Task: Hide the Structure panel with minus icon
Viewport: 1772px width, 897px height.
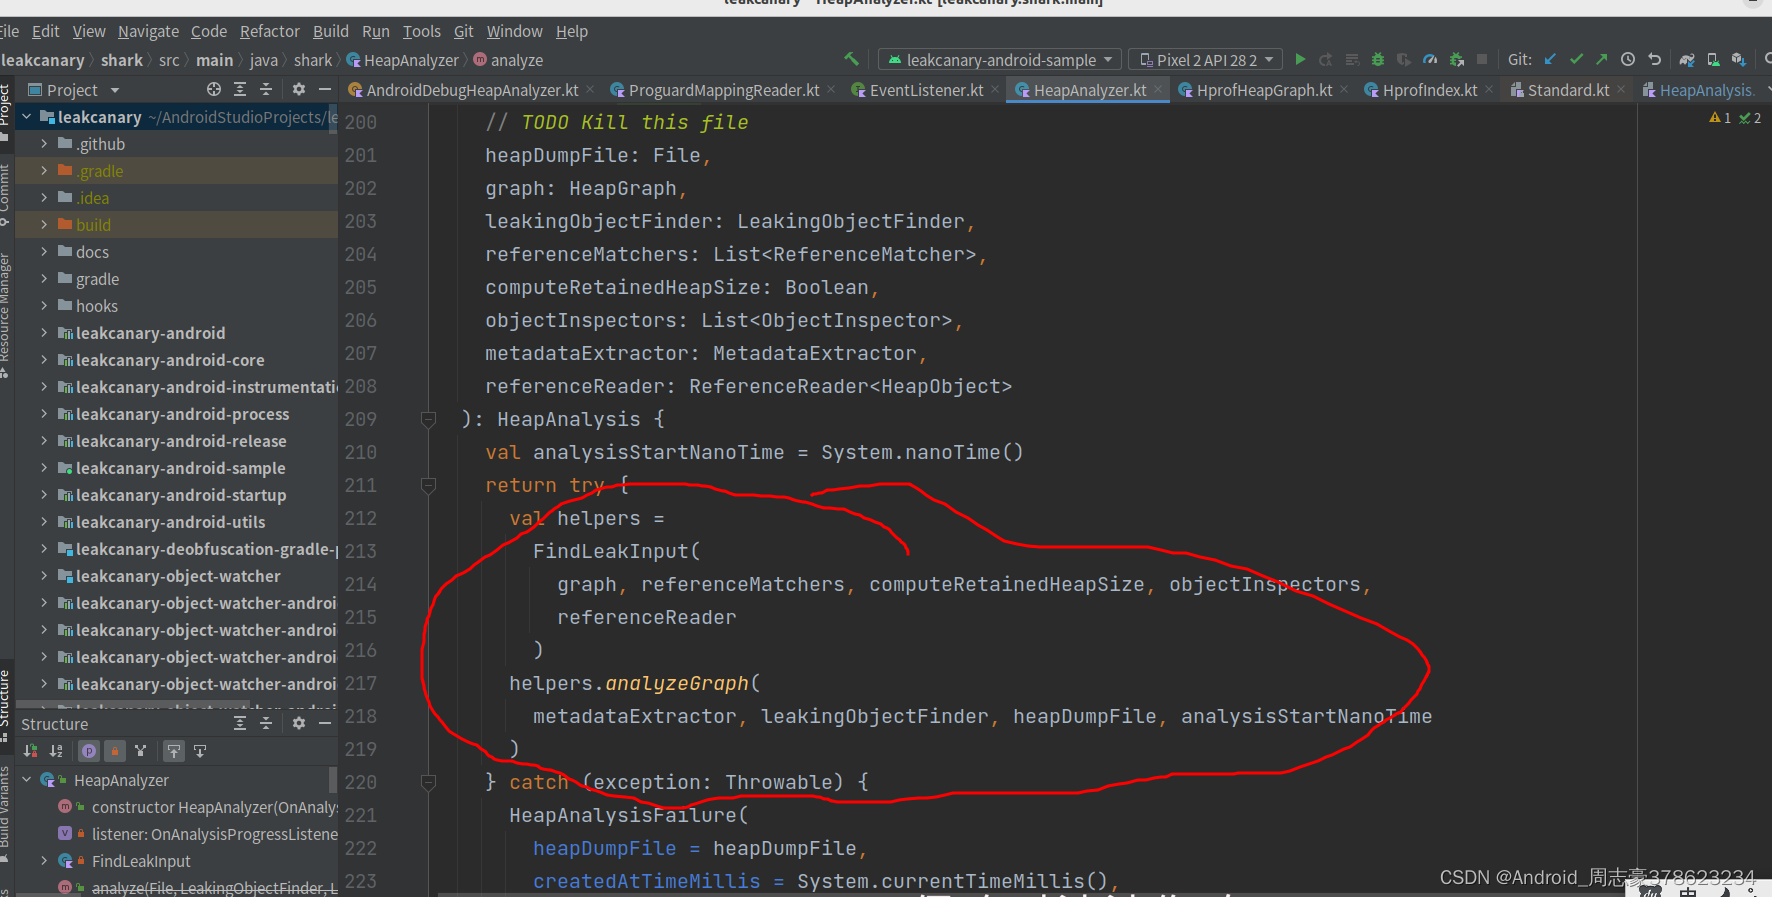Action: click(x=324, y=723)
